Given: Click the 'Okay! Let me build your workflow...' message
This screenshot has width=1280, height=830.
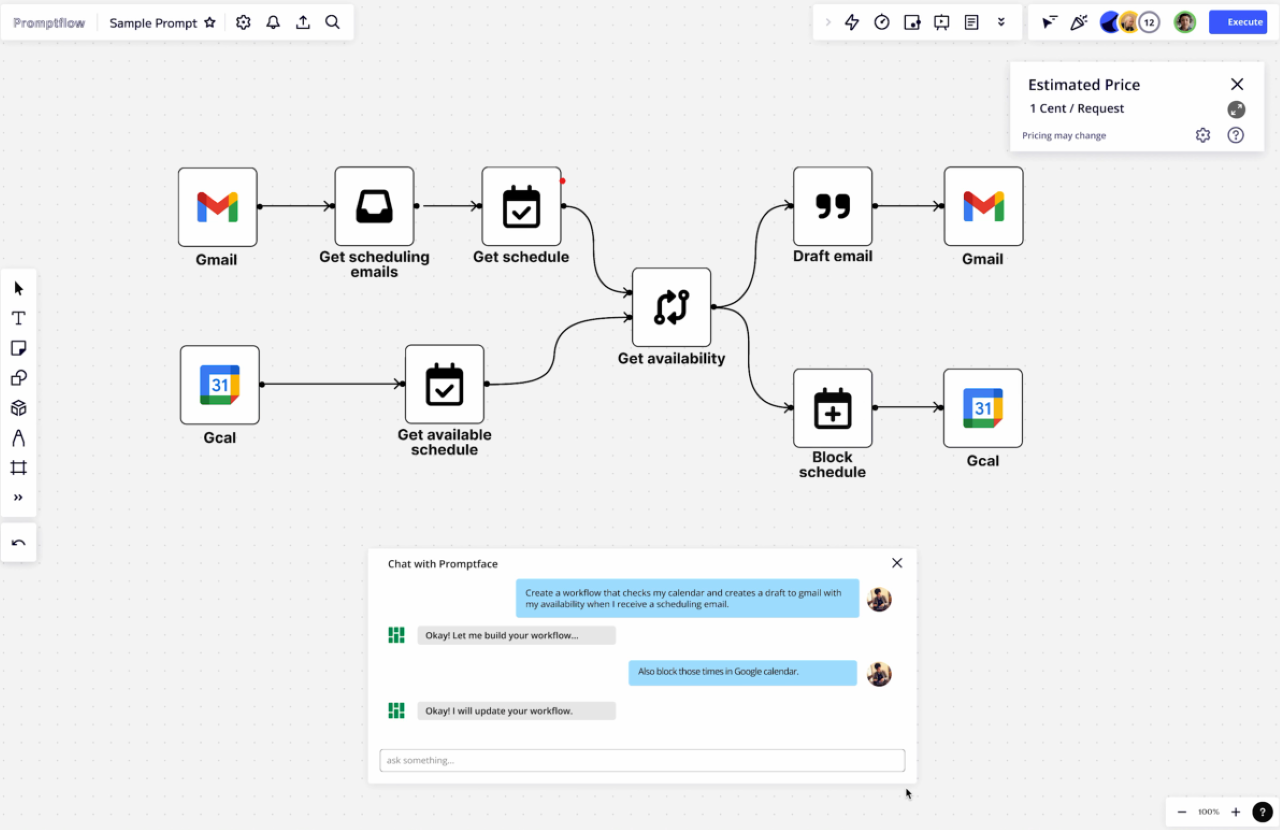Looking at the screenshot, I should click(516, 635).
